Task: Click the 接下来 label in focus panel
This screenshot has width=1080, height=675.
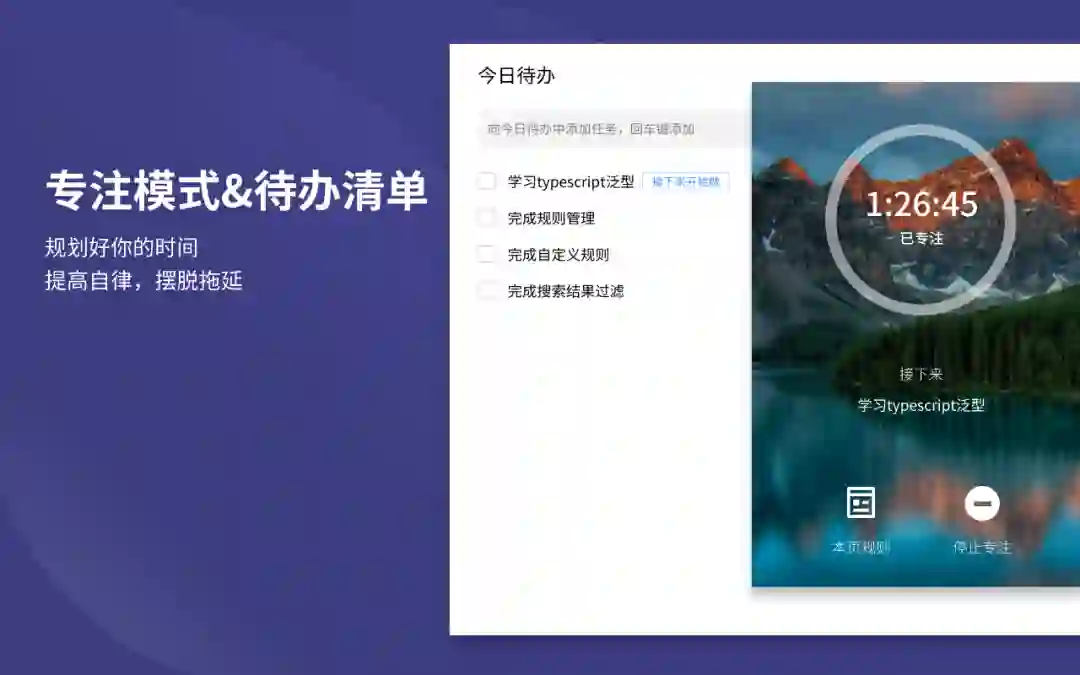Action: 921,374
